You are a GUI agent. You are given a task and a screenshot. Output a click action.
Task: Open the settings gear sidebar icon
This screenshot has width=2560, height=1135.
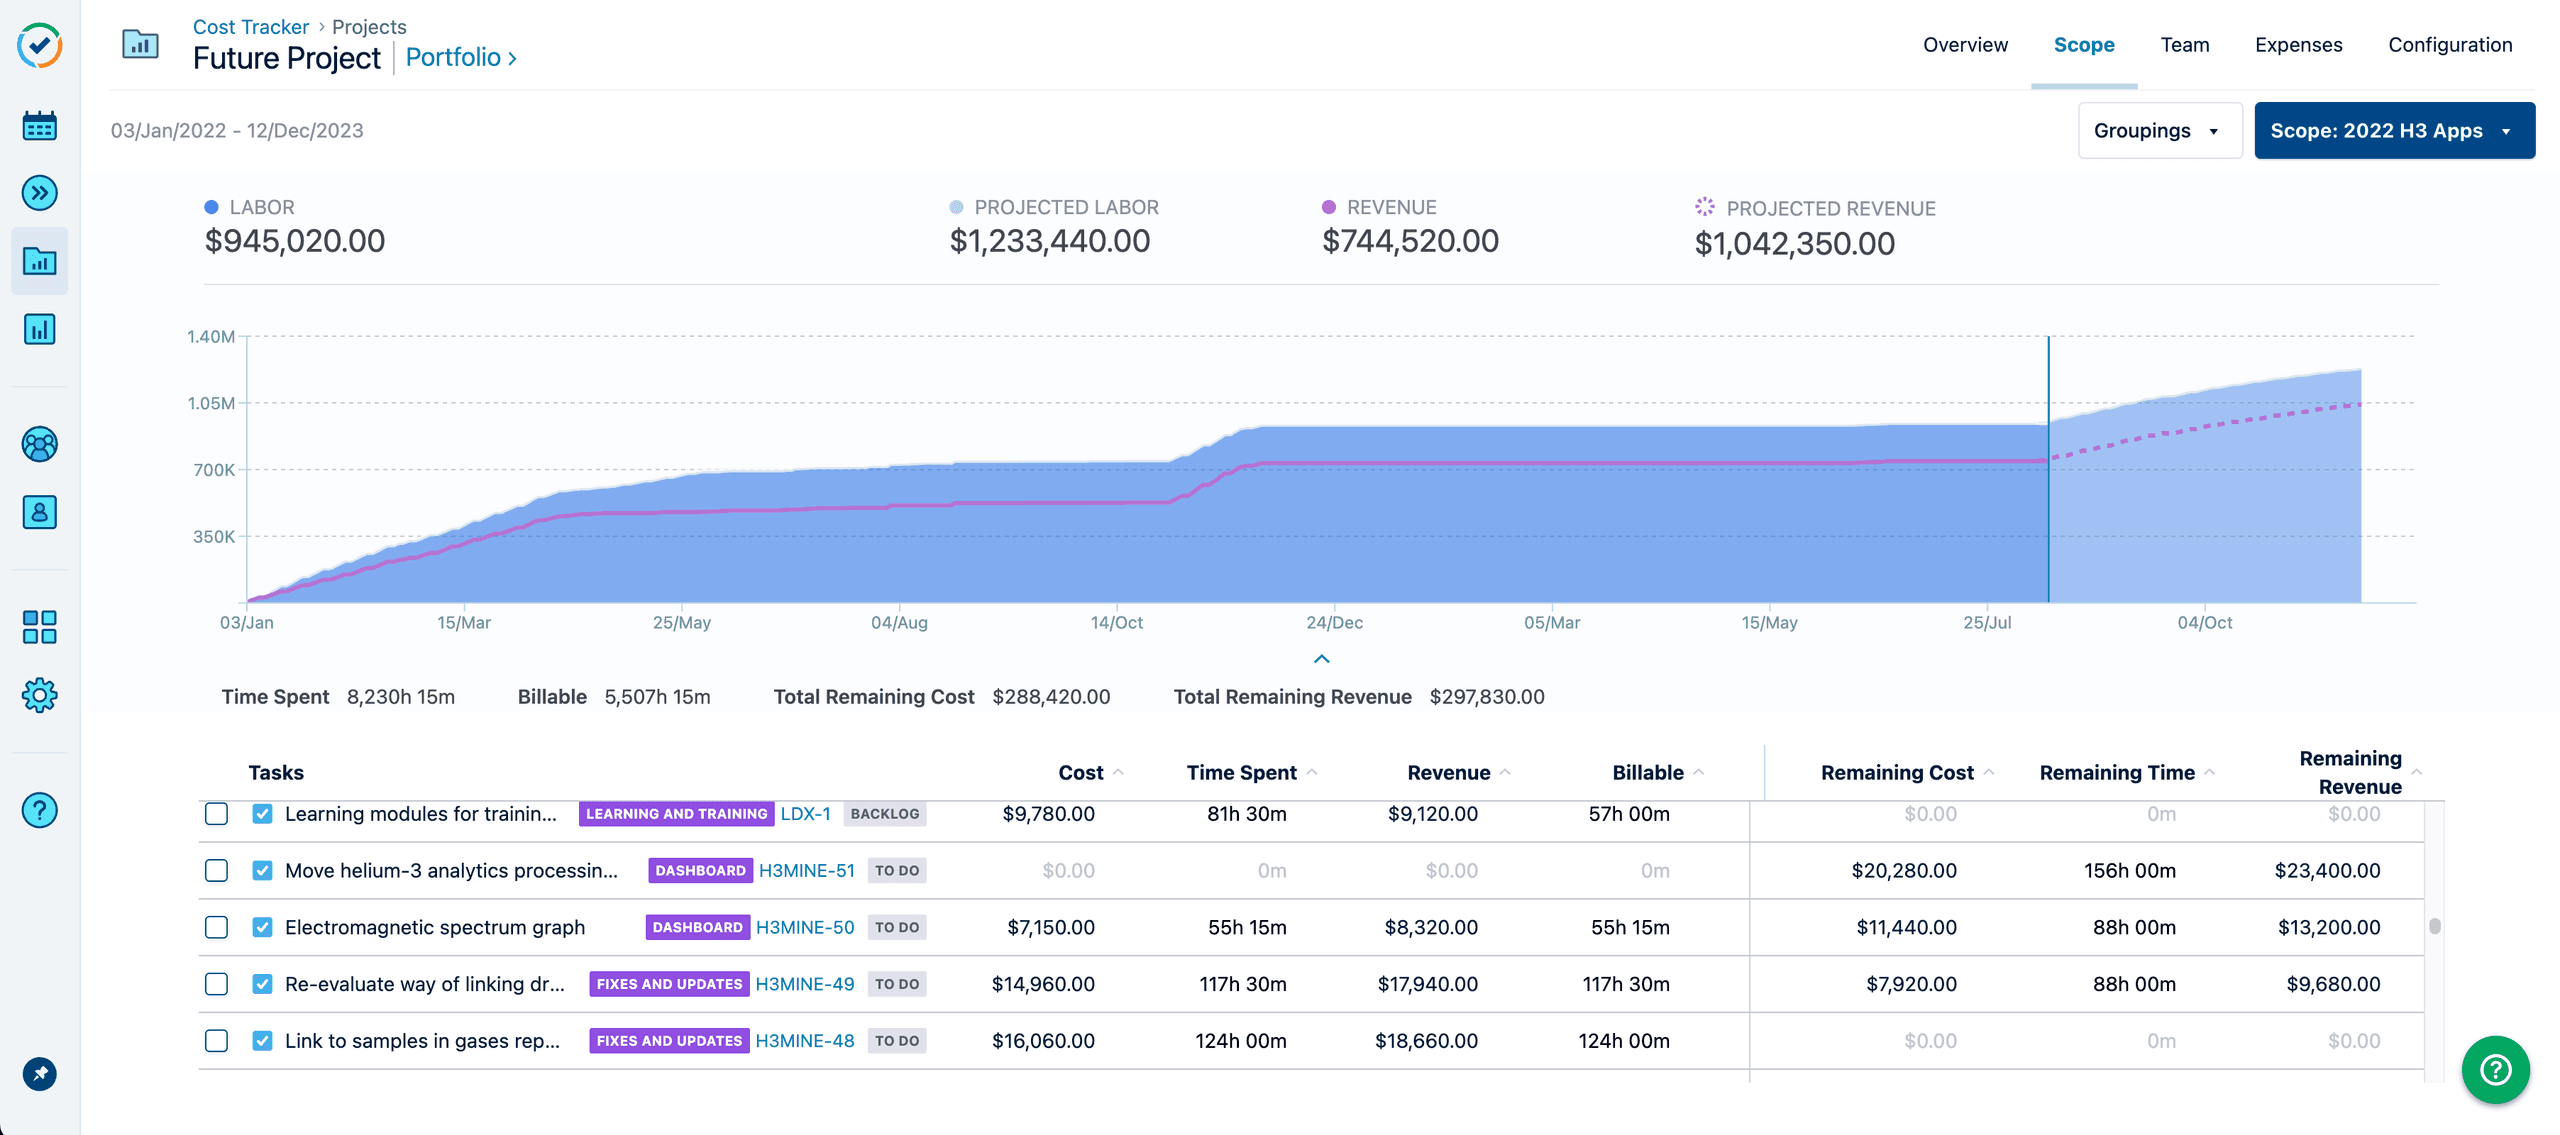click(39, 695)
